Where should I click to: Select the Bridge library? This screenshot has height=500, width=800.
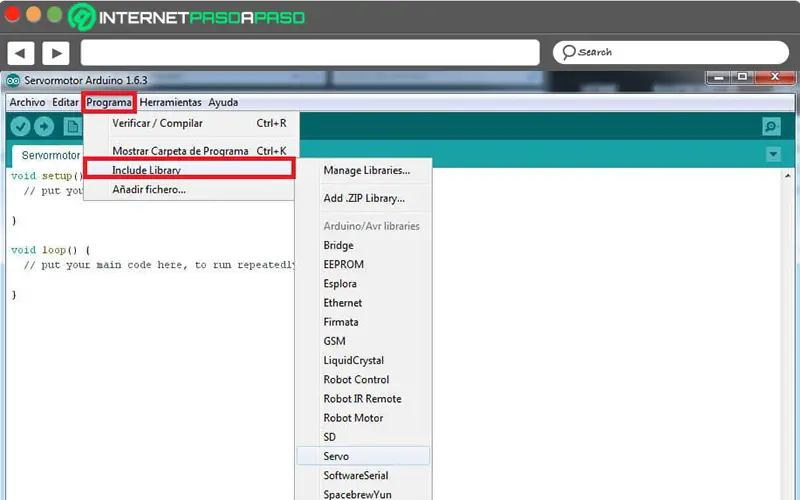click(x=364, y=245)
